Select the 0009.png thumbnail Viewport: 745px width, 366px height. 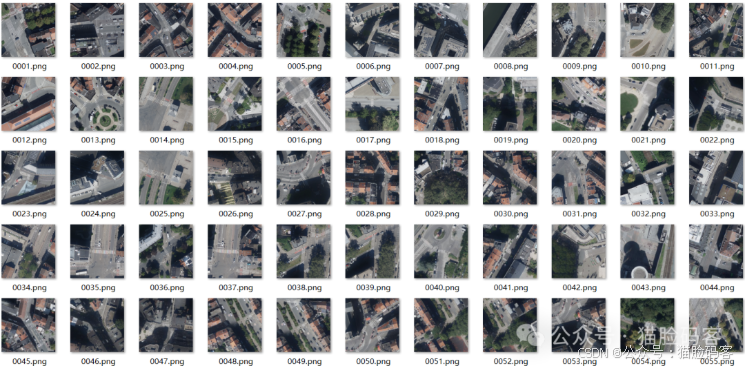579,30
